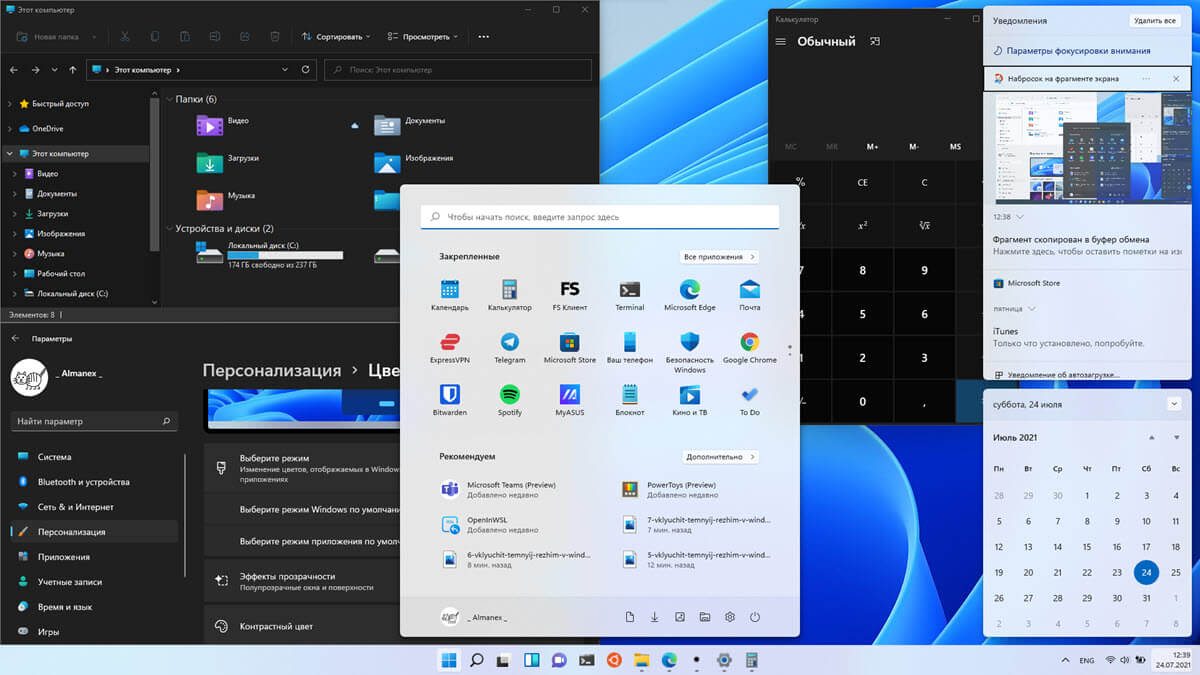Collapse the Папки (6) group
Screen dimensions: 1200x675
(x=168, y=99)
